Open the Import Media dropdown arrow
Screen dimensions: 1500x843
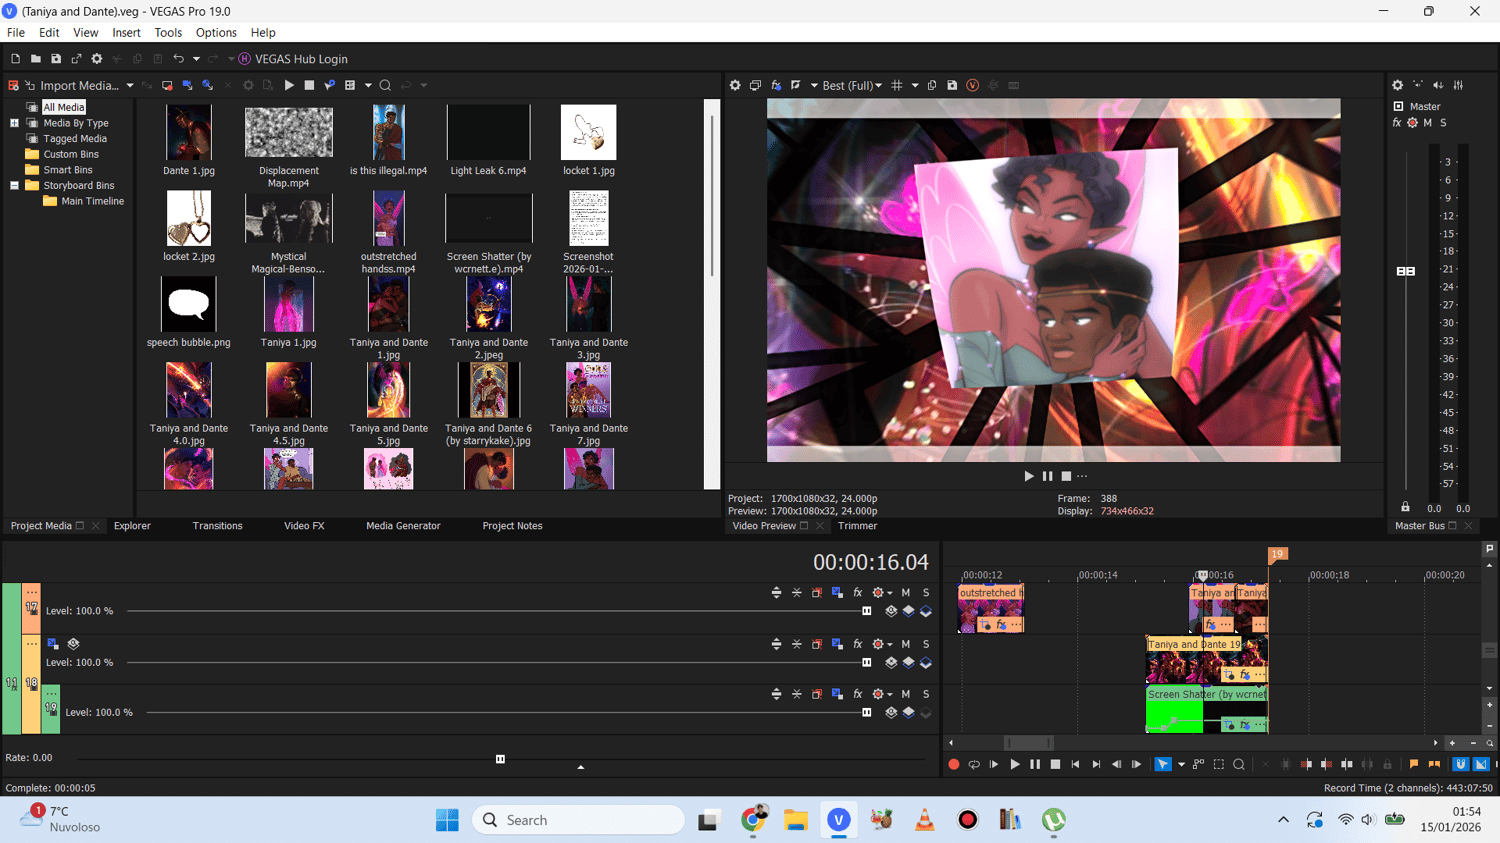[130, 86]
